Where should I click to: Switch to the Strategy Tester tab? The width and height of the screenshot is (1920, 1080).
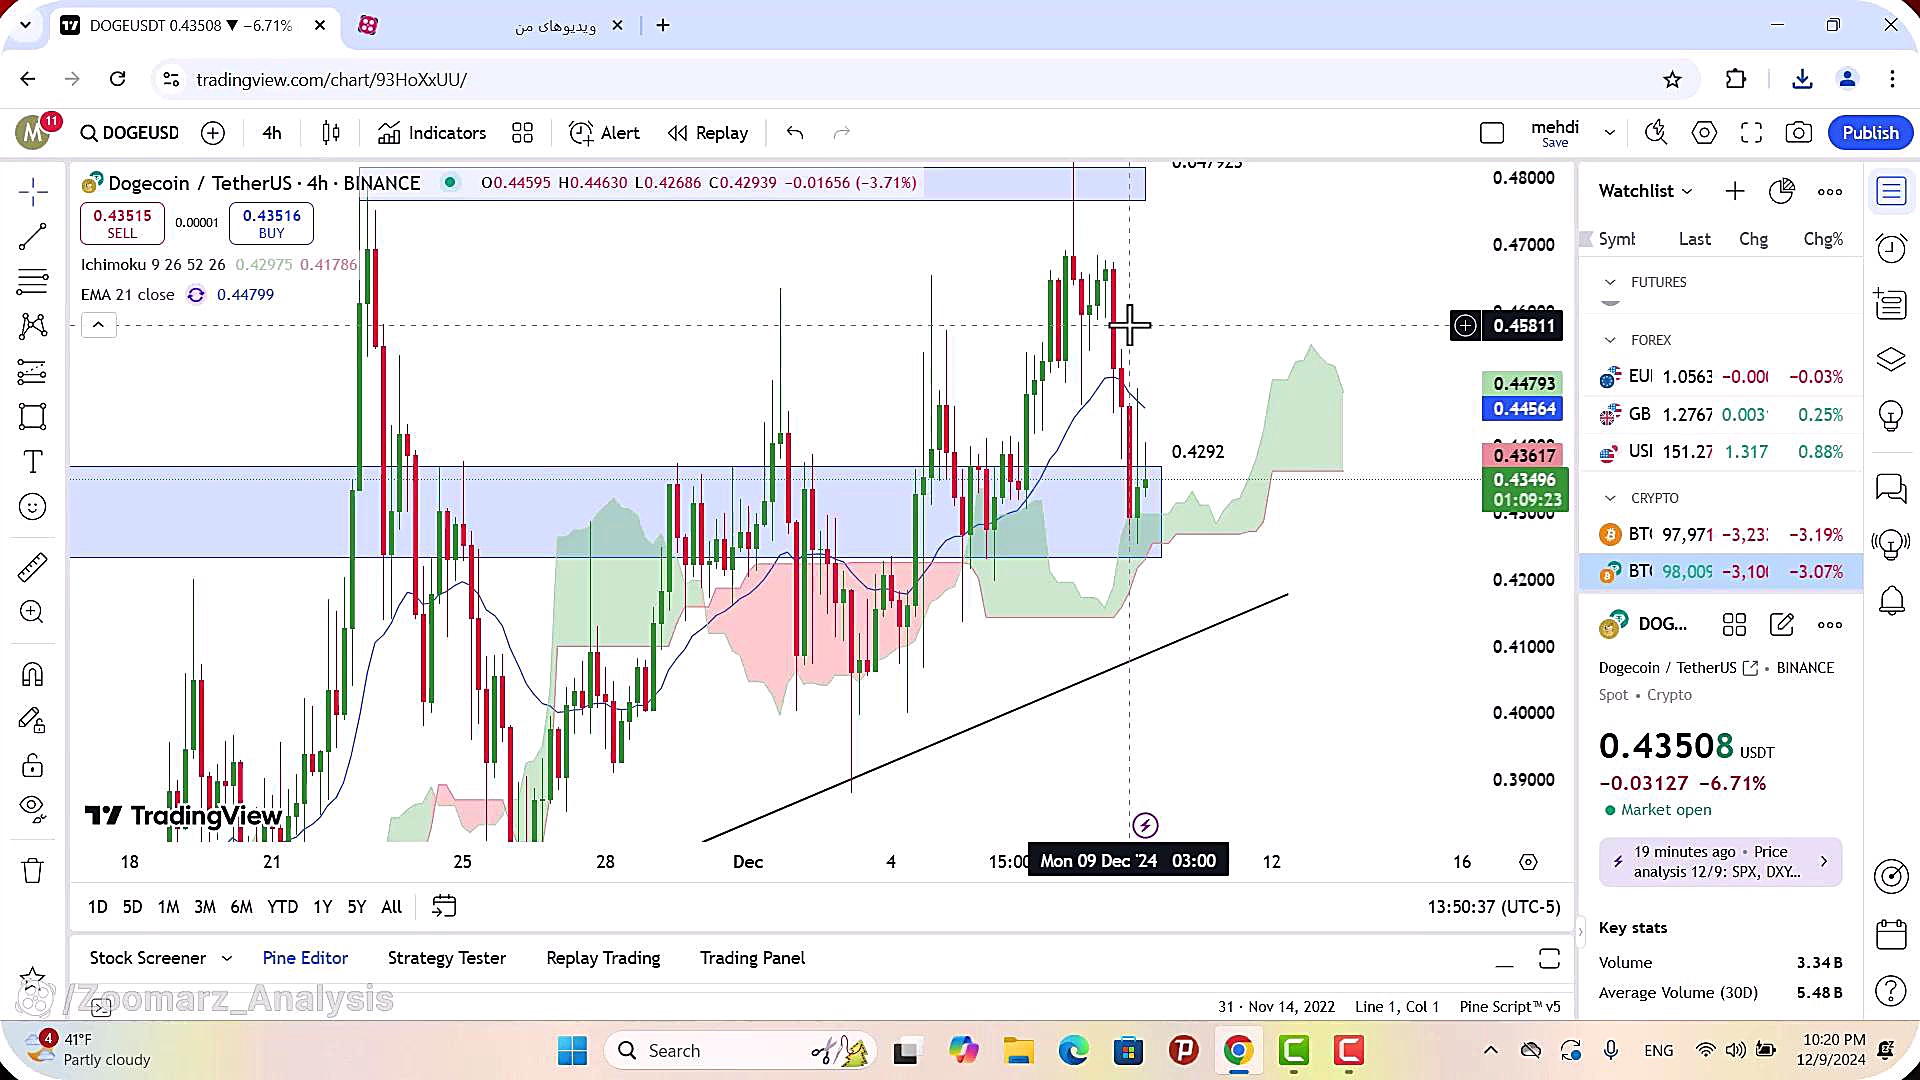click(x=447, y=958)
